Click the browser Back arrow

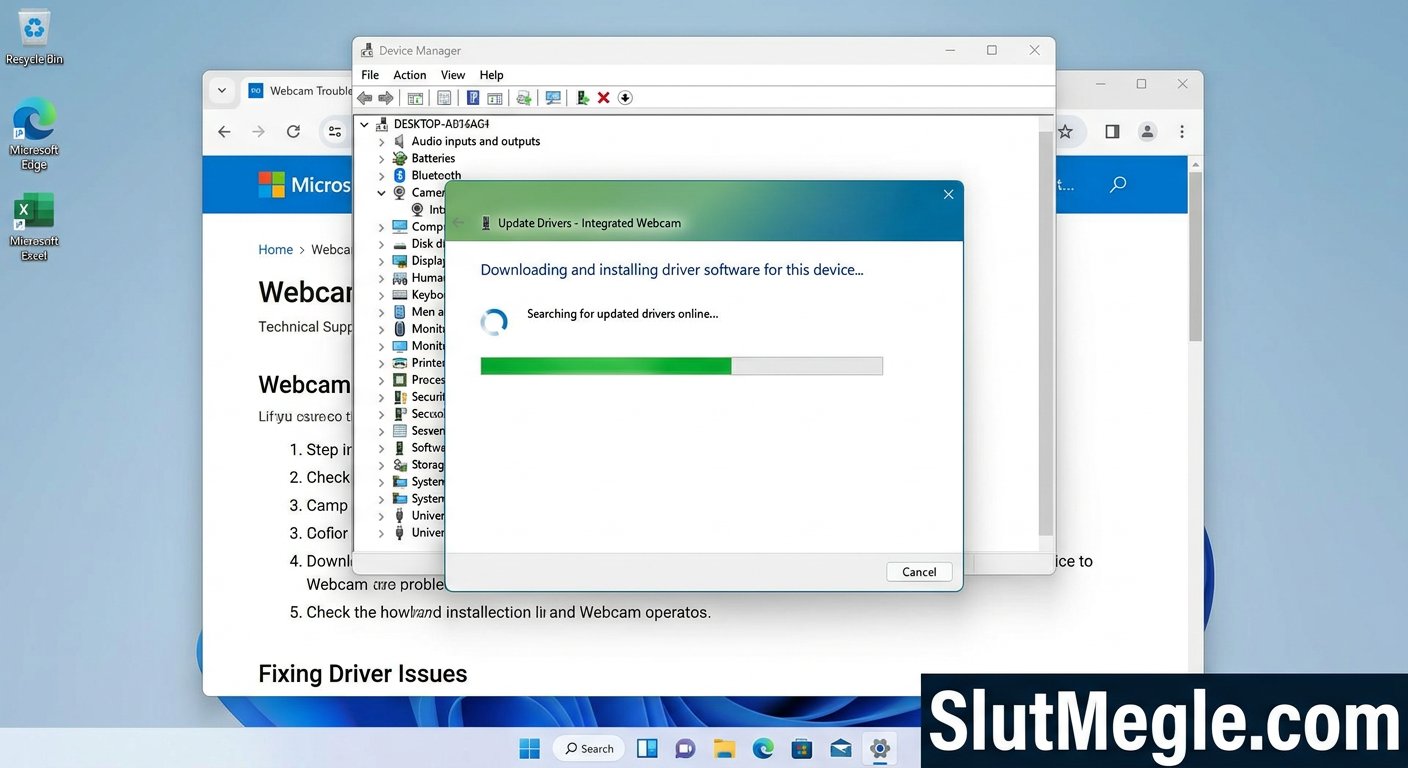click(x=224, y=132)
